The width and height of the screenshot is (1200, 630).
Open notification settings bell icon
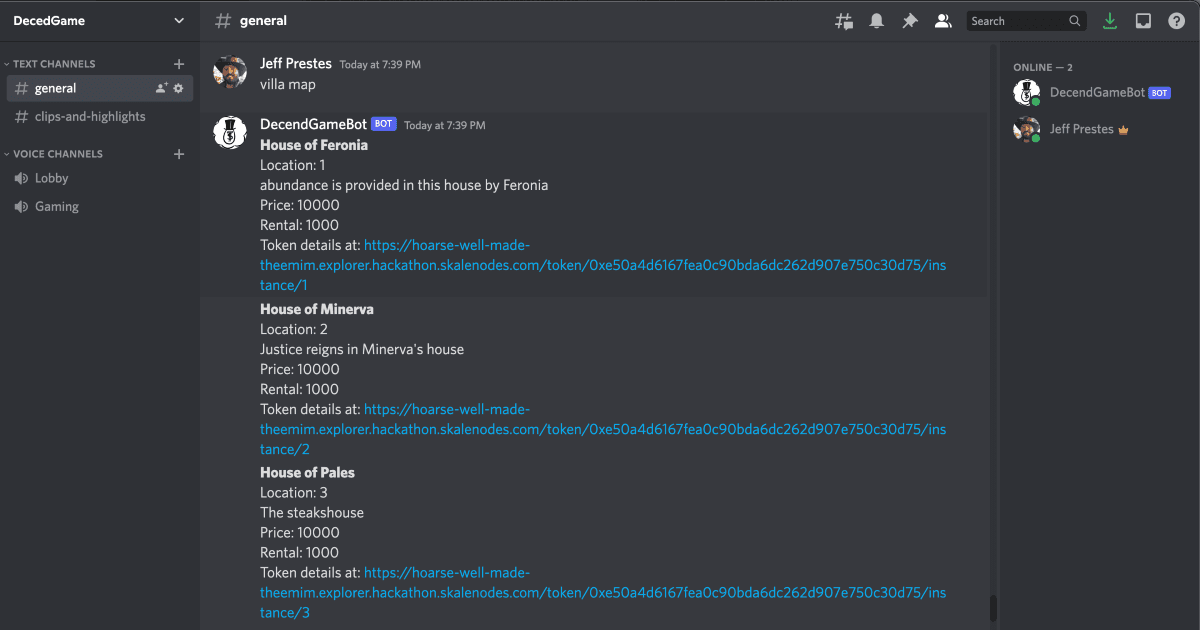877,21
